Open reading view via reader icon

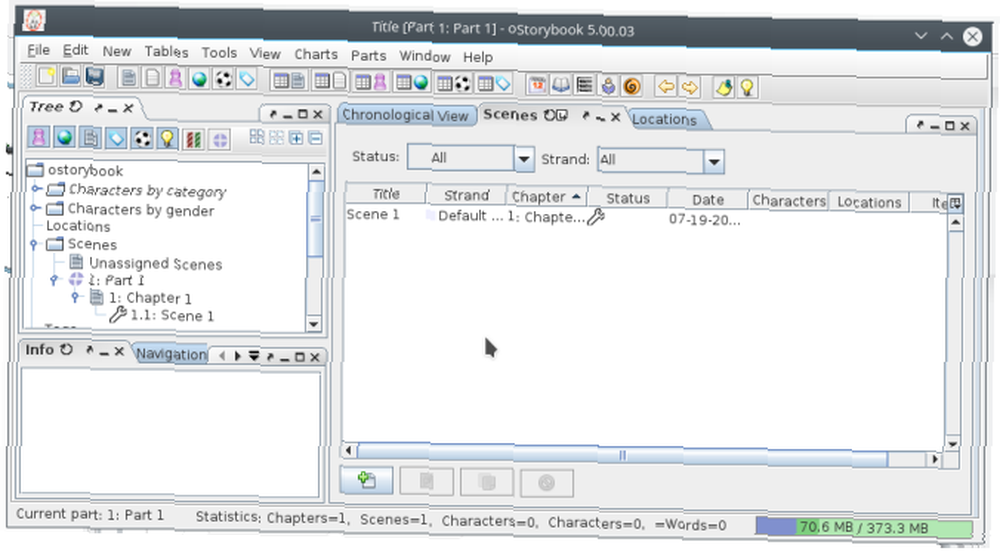(608, 85)
